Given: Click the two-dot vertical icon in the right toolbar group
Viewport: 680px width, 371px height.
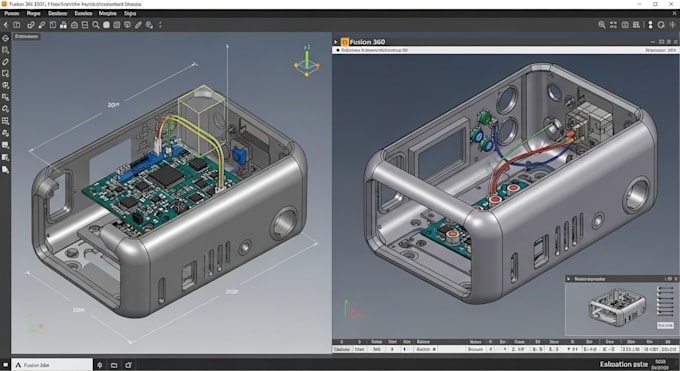Looking at the screenshot, I should [x=650, y=25].
